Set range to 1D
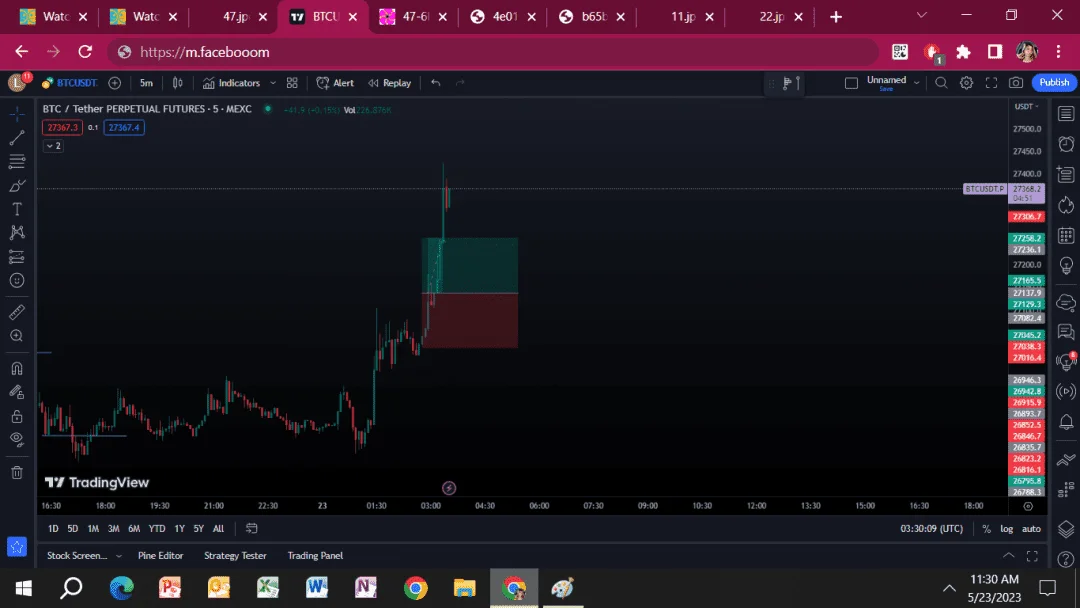The height and width of the screenshot is (608, 1080). point(53,529)
